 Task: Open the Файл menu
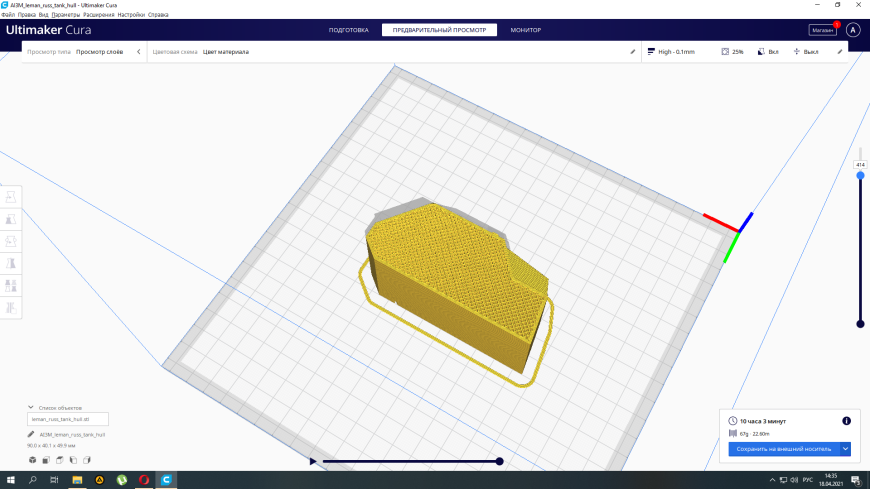[8, 14]
